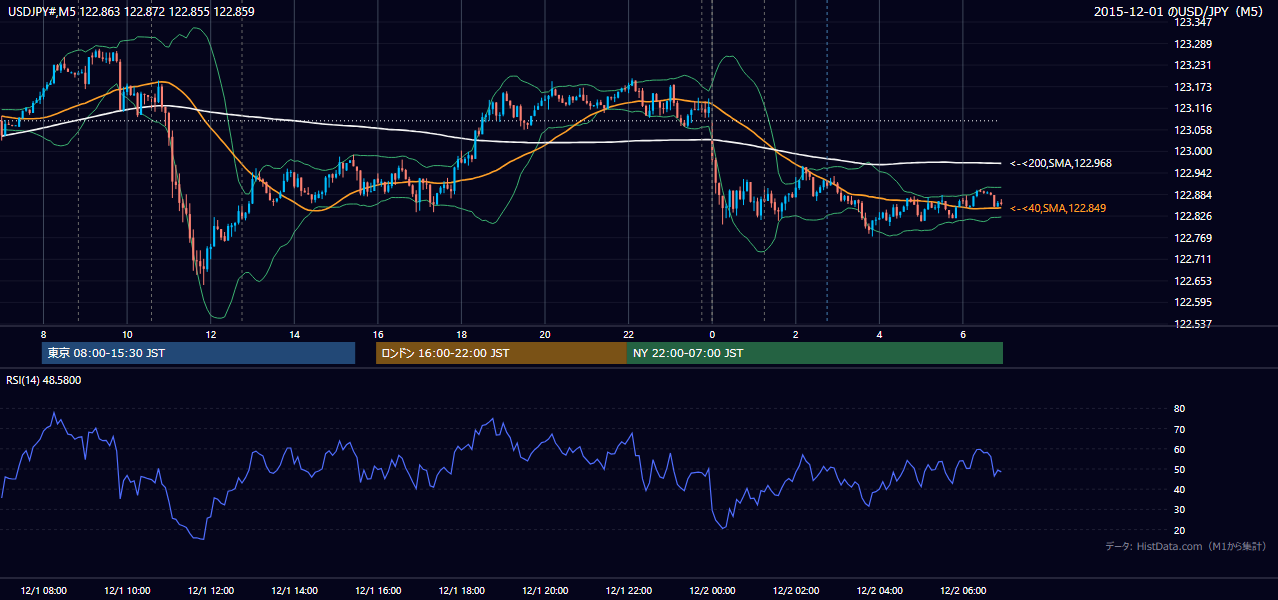Click bottom time label 12/1 10:00

point(127,591)
